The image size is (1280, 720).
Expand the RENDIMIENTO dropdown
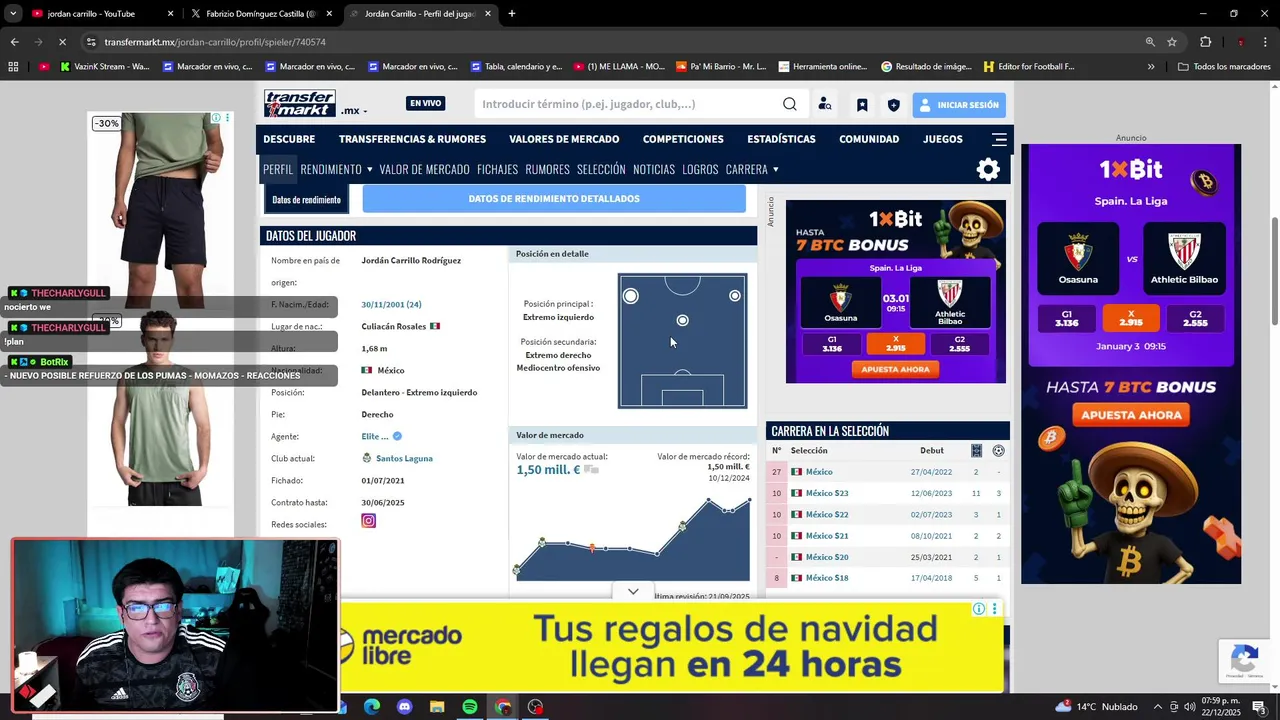pyautogui.click(x=336, y=169)
